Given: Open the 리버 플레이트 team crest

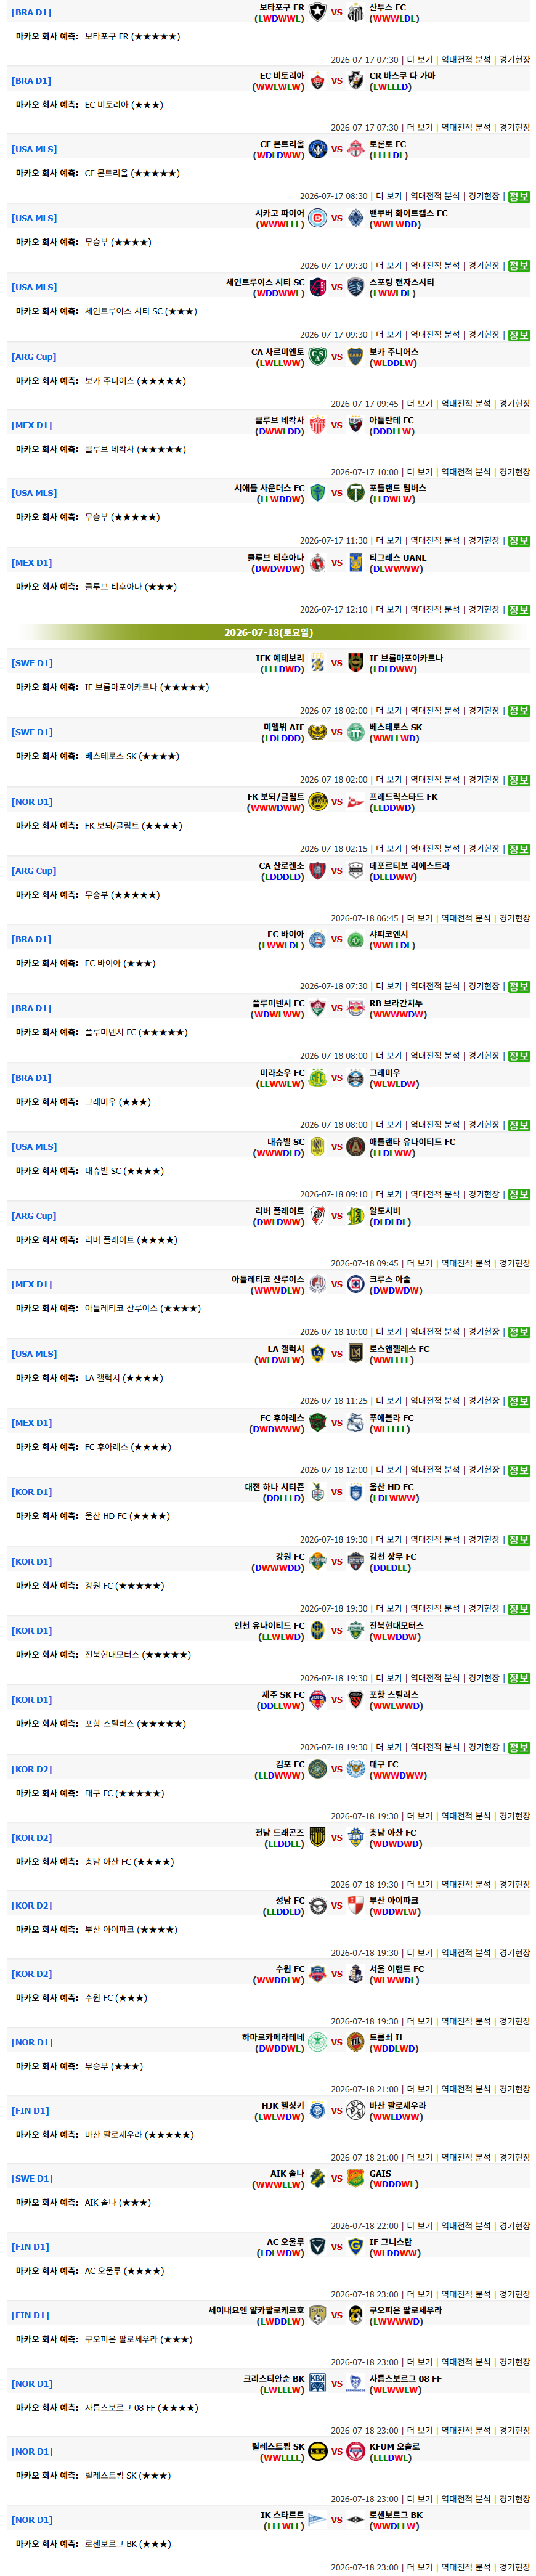Looking at the screenshot, I should click(x=317, y=1216).
